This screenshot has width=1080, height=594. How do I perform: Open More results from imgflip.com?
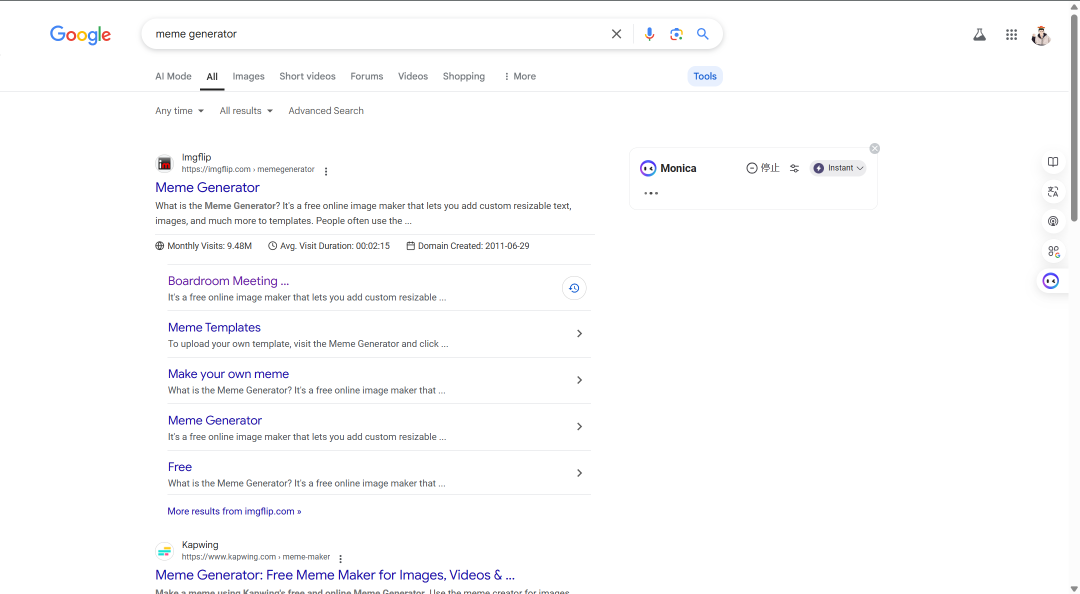tap(234, 511)
